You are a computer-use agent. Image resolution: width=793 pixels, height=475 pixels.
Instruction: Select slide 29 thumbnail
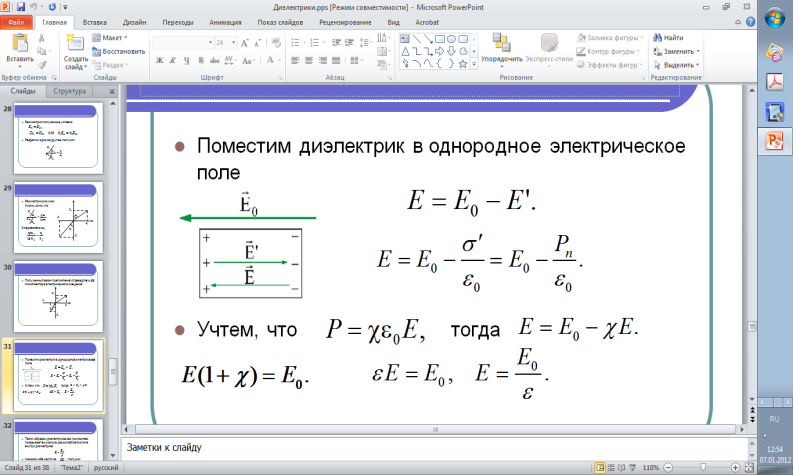[x=58, y=218]
